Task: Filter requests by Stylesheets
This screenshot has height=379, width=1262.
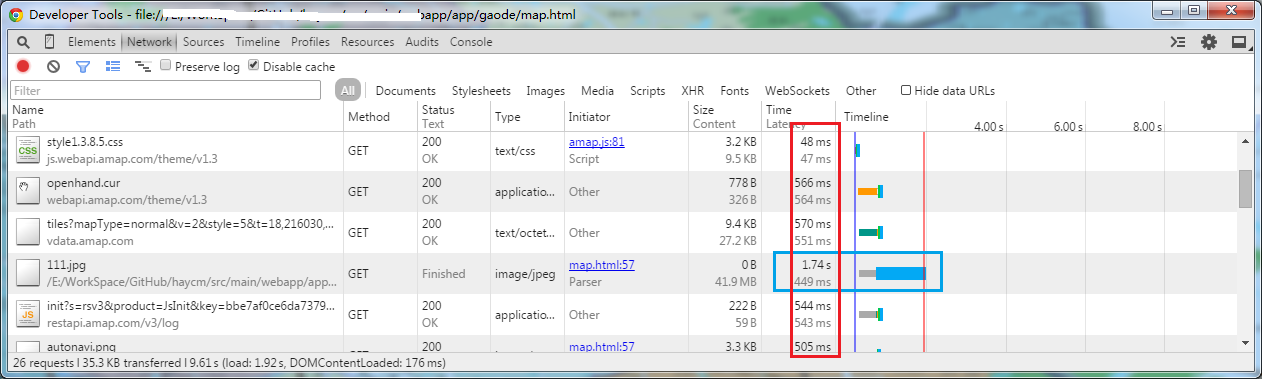Action: (481, 90)
